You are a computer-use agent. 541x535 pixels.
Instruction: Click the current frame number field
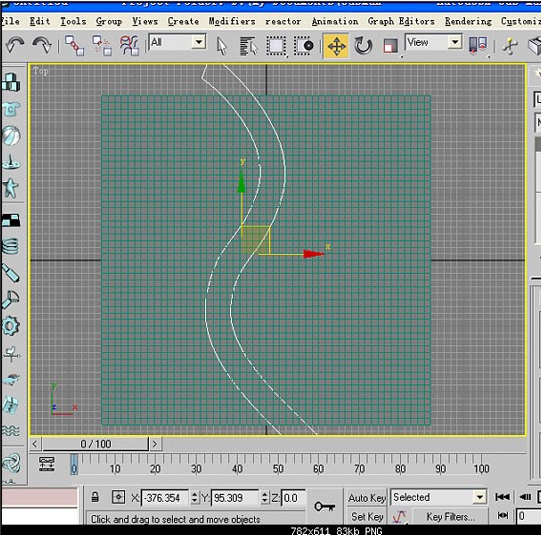(x=528, y=516)
